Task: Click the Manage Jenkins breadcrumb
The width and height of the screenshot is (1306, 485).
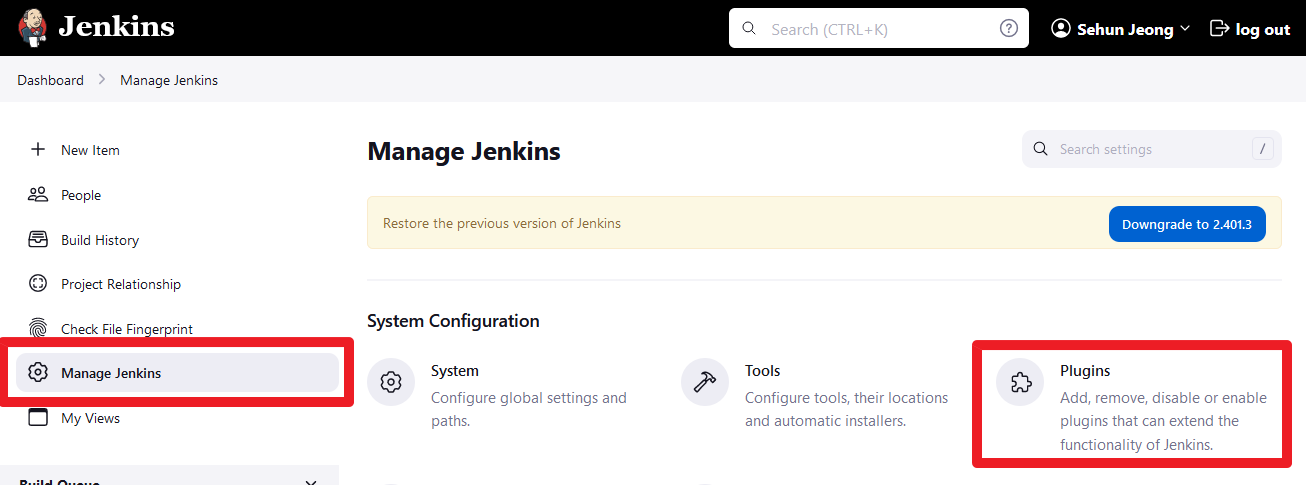Action: coord(169,80)
